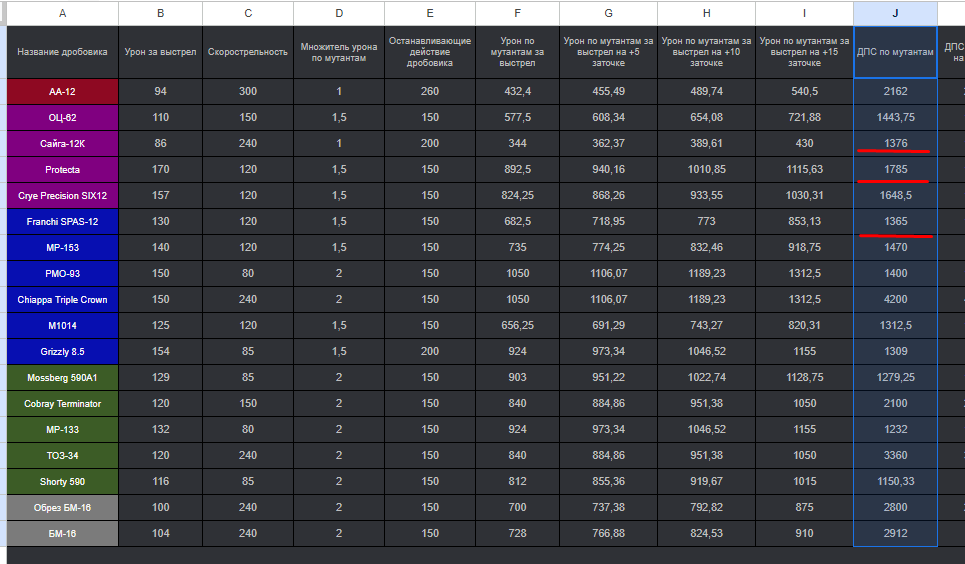Click AA-12 fire rate 300
Image resolution: width=965 pixels, height=564 pixels.
[x=248, y=91]
